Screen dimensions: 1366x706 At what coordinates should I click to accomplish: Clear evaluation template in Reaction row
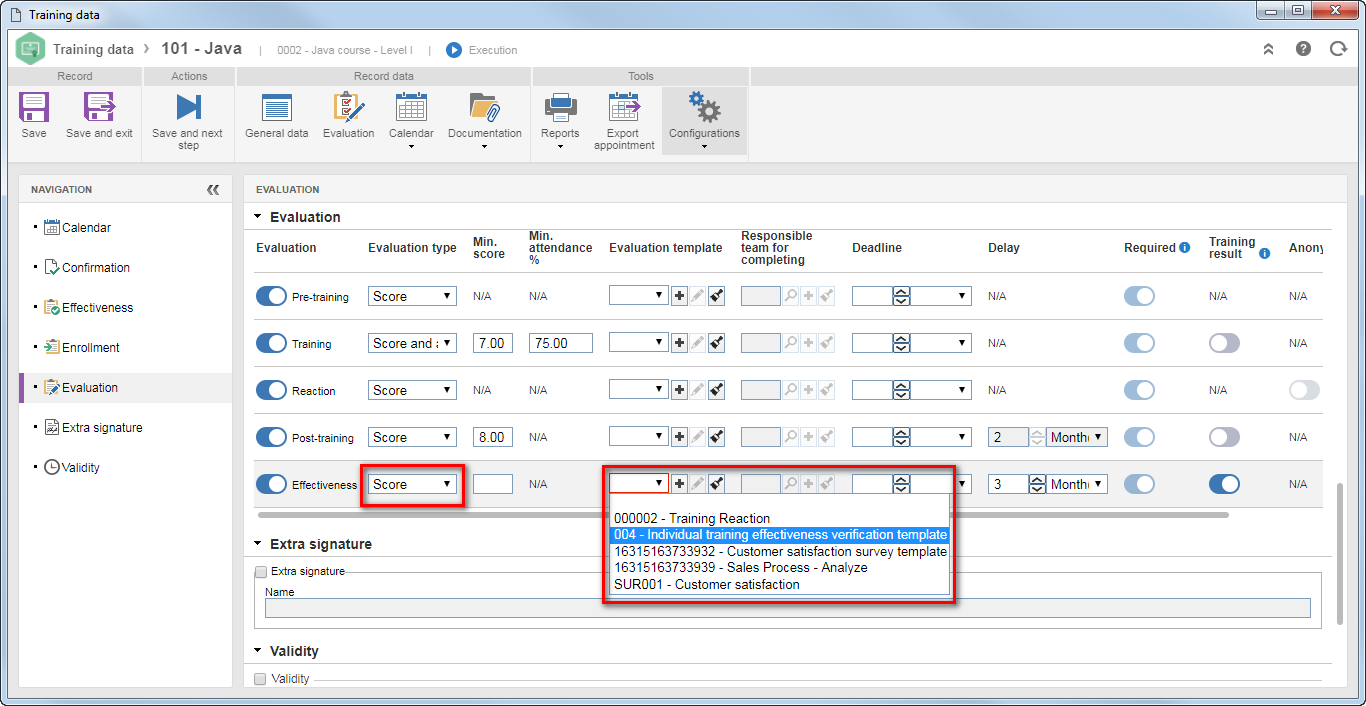click(716, 390)
